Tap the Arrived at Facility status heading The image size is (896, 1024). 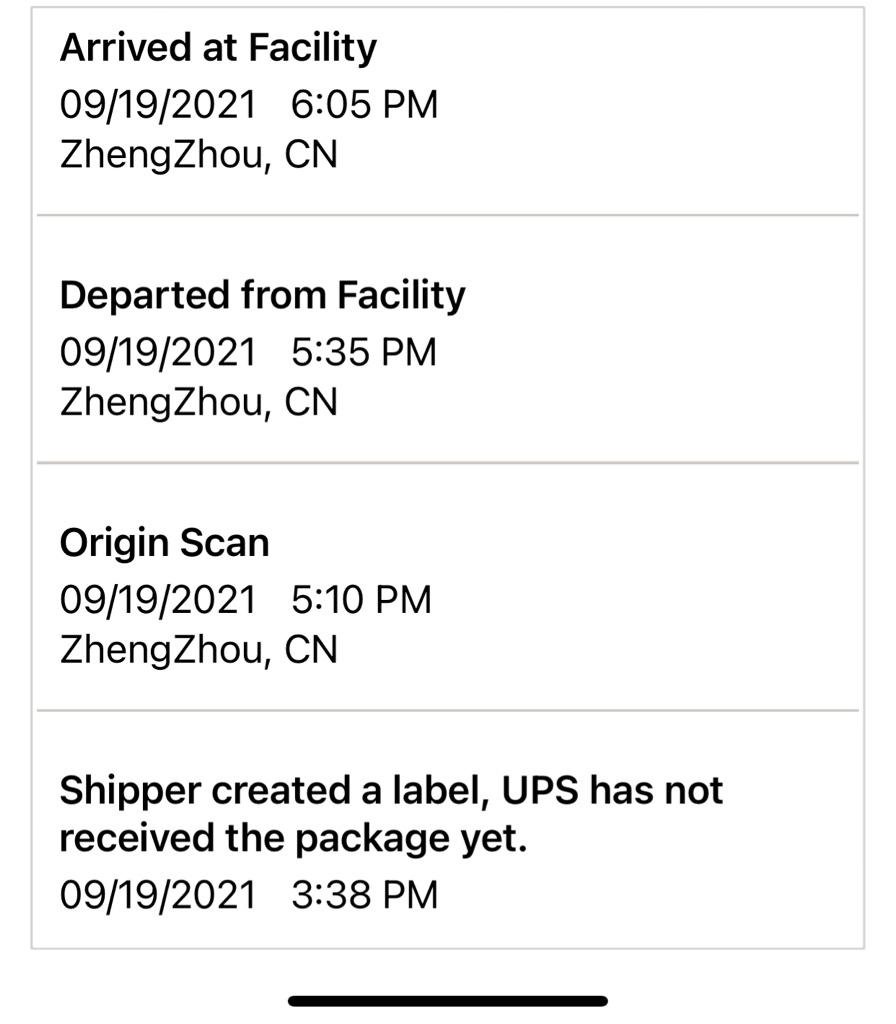(x=218, y=48)
